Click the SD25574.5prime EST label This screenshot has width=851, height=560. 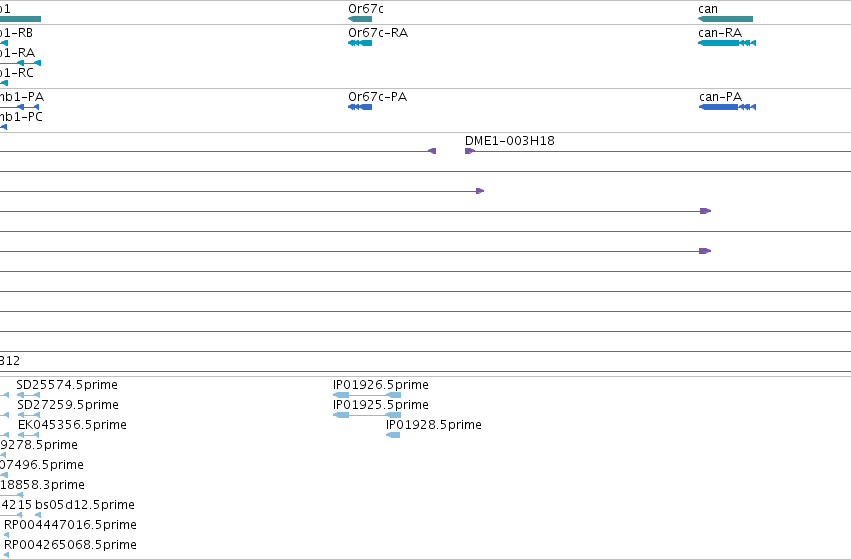tap(67, 385)
